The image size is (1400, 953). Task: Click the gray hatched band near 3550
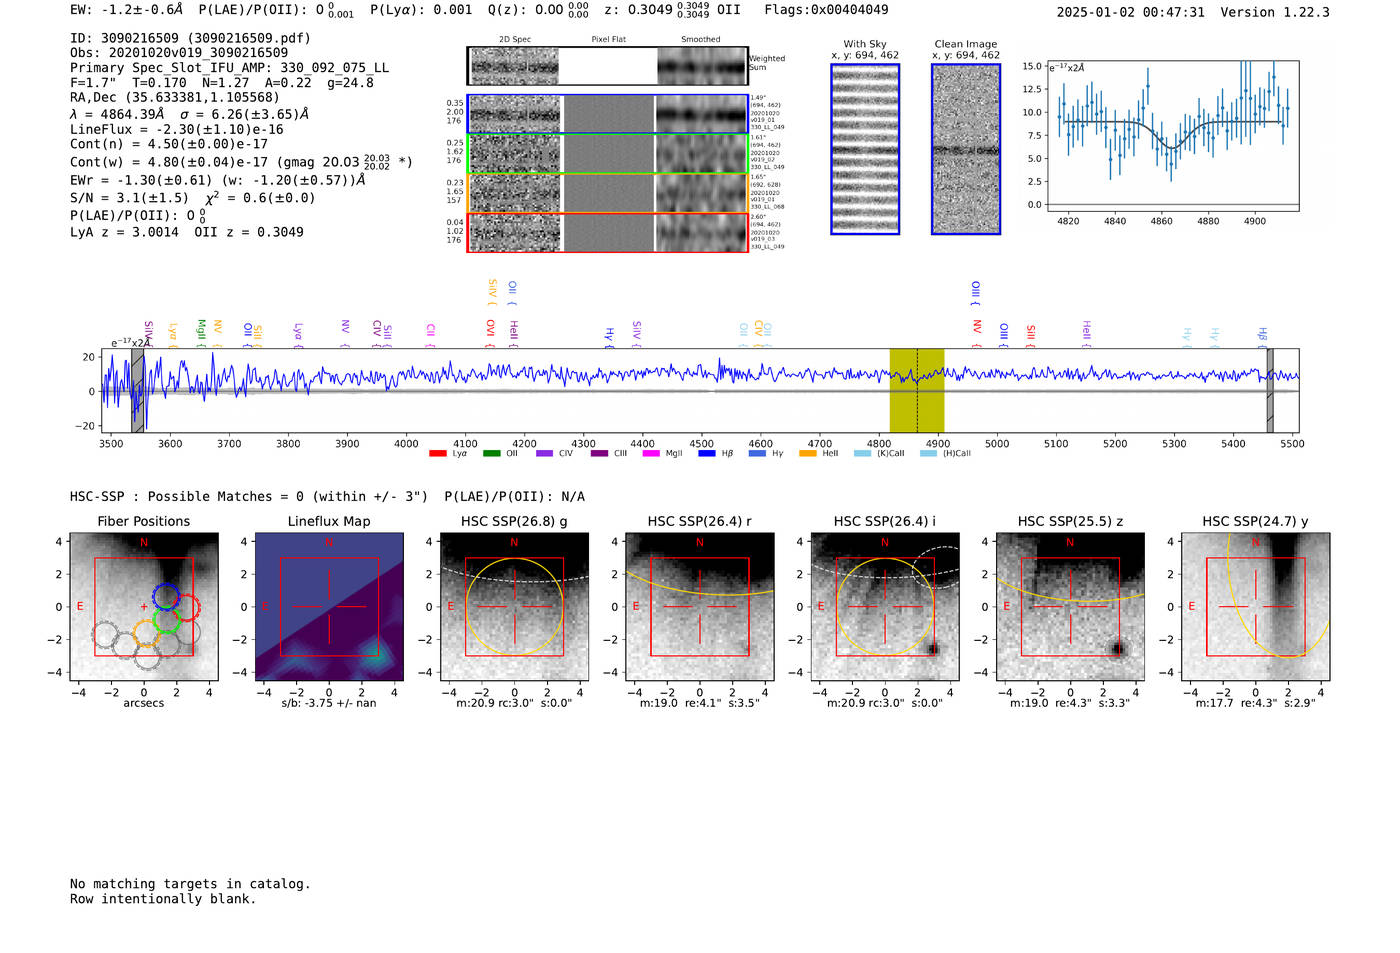138,390
